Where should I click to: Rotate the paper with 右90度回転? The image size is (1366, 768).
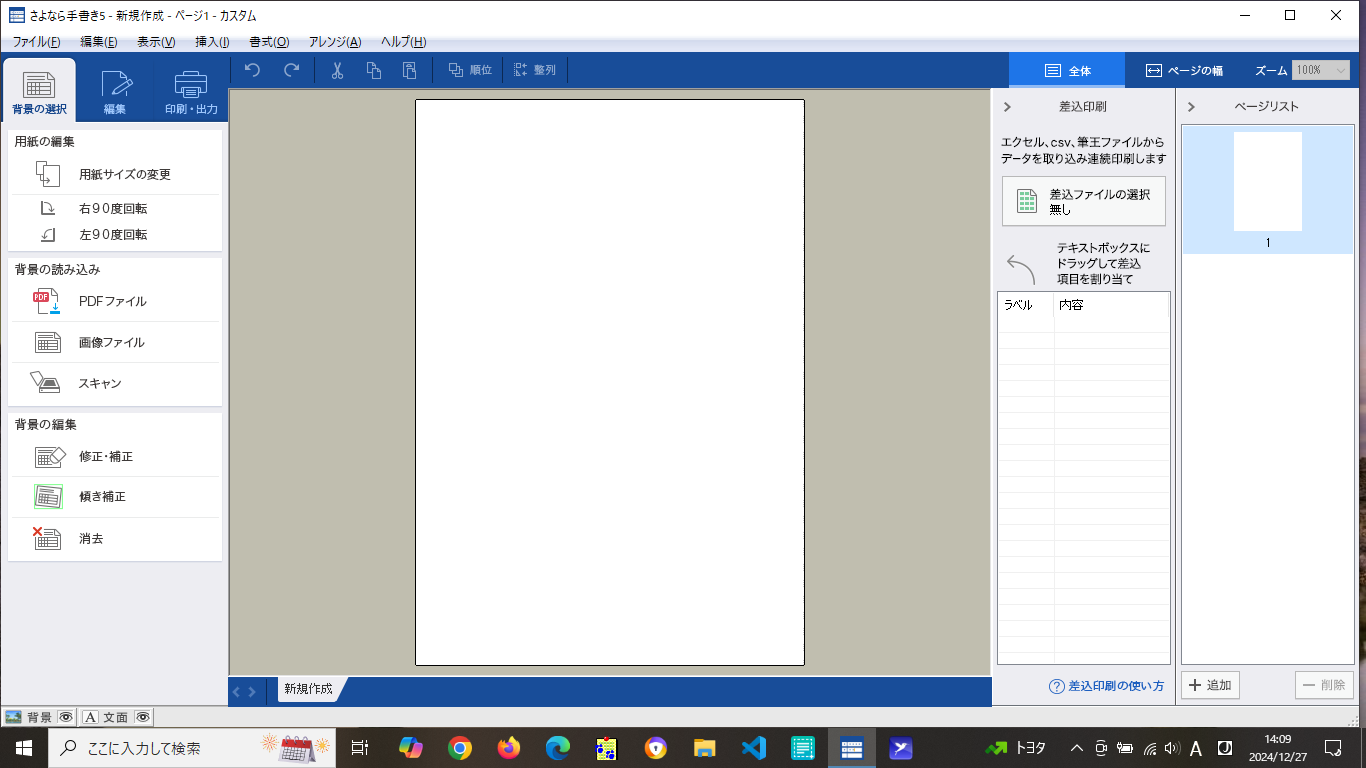tap(114, 209)
